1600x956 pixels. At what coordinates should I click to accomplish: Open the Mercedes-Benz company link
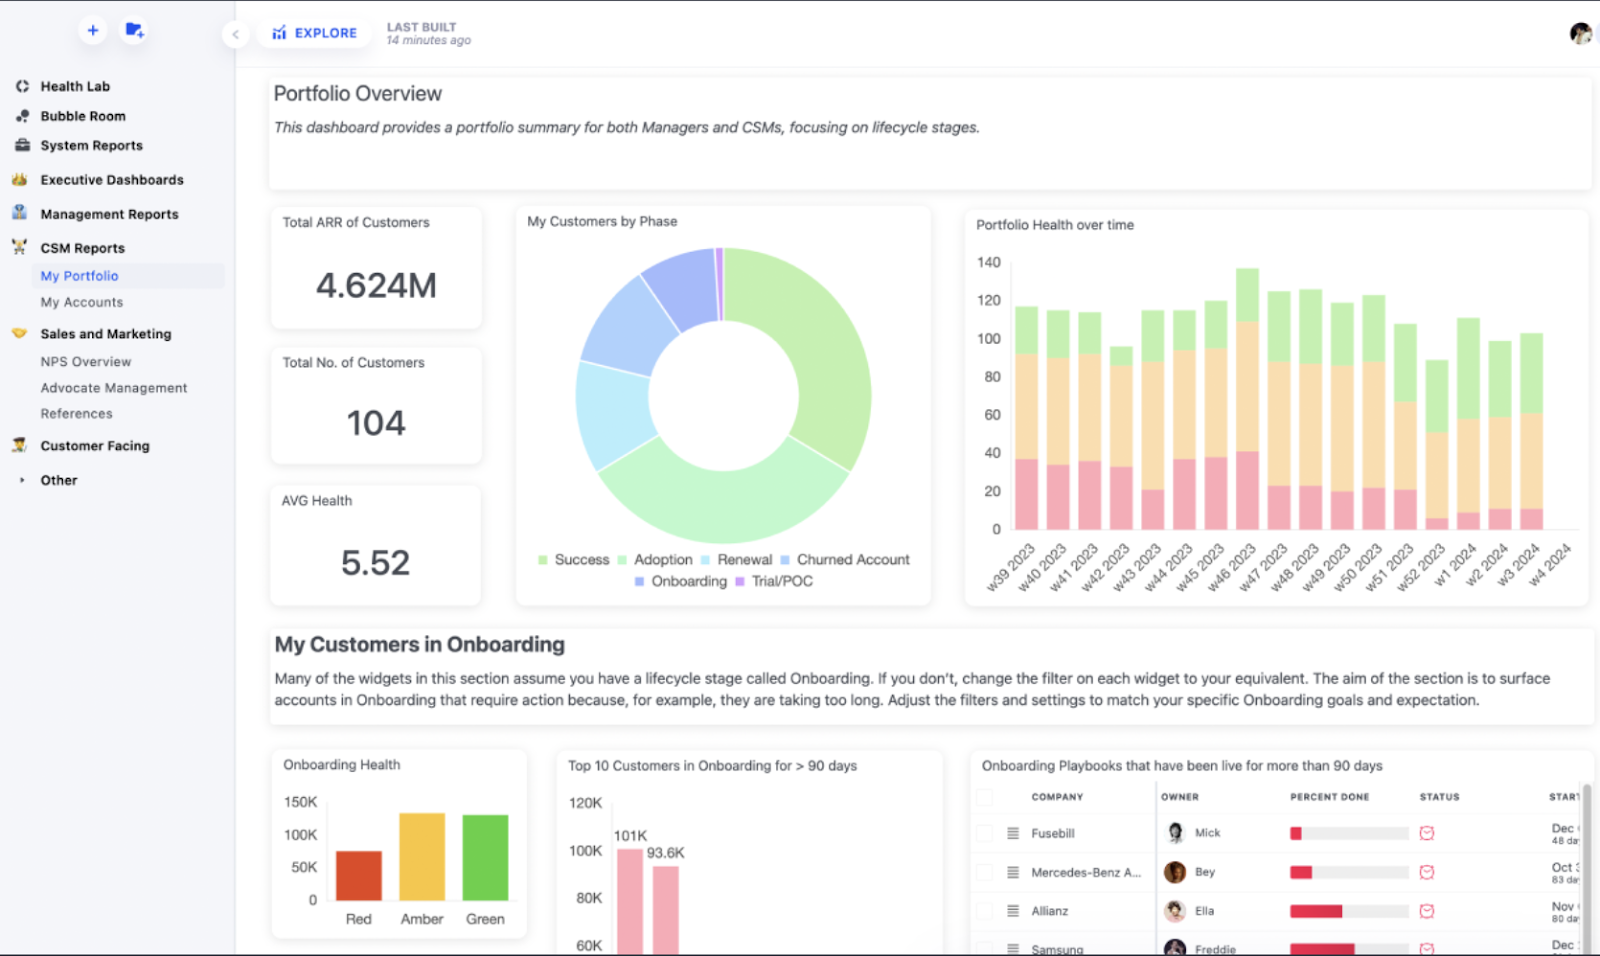pos(1086,873)
